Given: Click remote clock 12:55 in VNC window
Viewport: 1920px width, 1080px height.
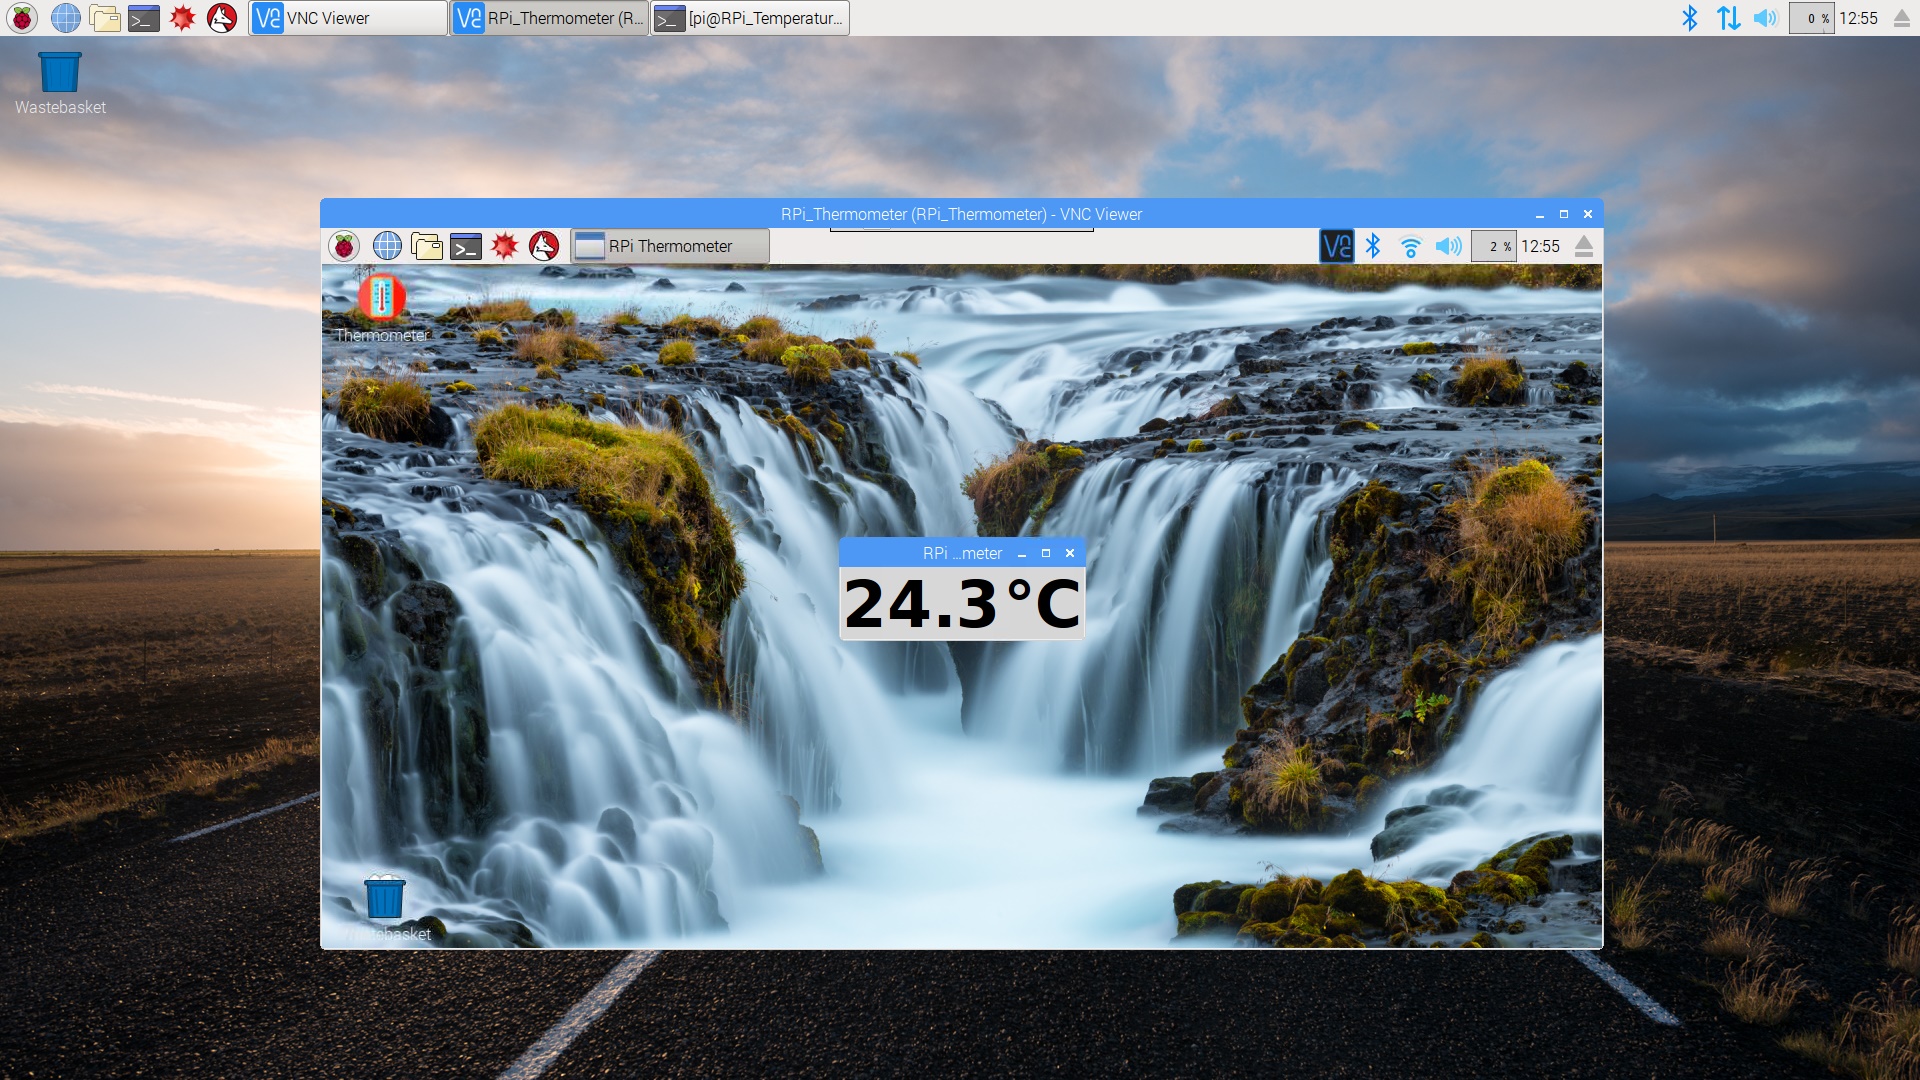Looking at the screenshot, I should (x=1541, y=246).
